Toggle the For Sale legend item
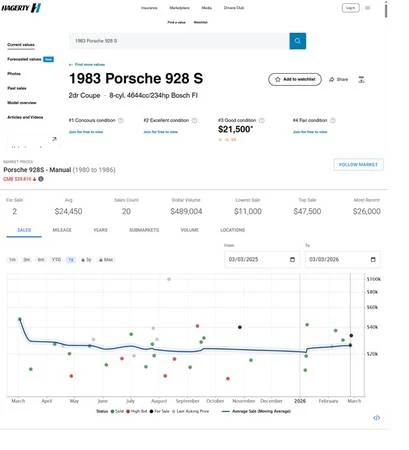 [159, 411]
